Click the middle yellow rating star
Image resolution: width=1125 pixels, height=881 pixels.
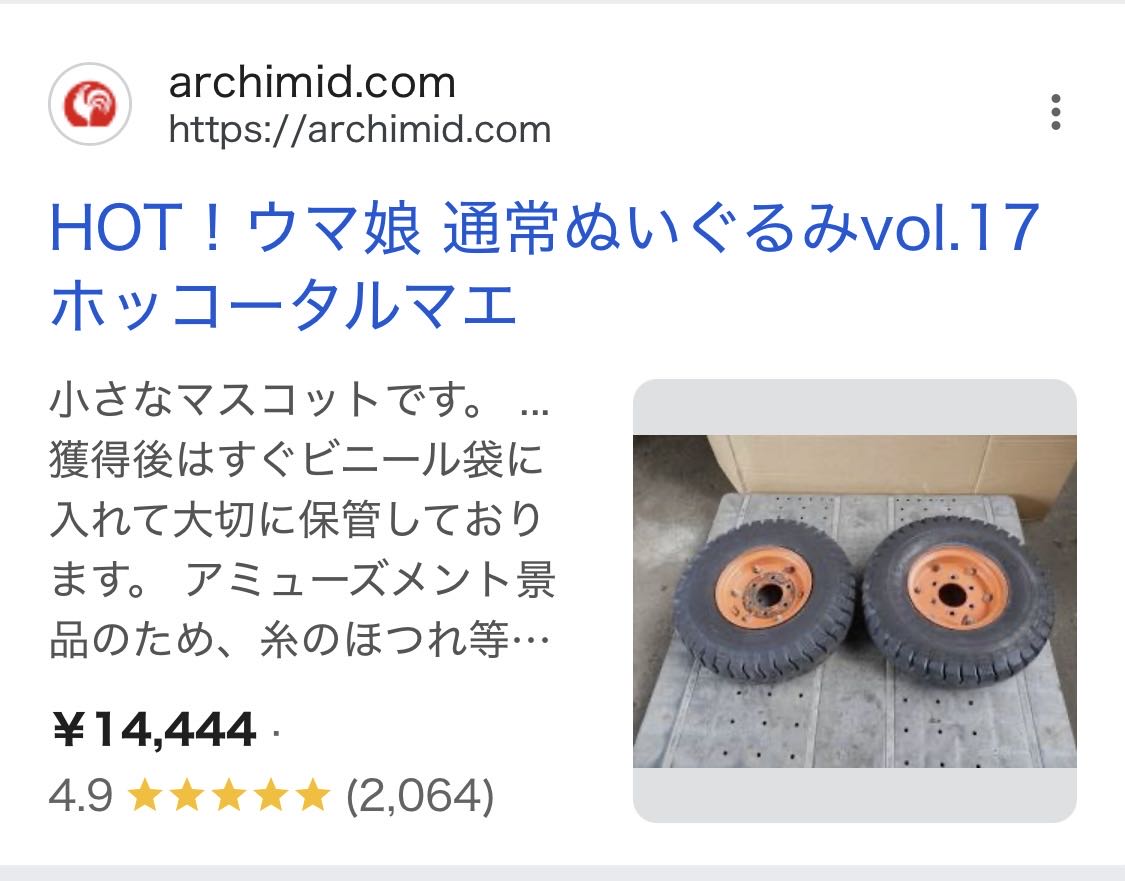229,796
